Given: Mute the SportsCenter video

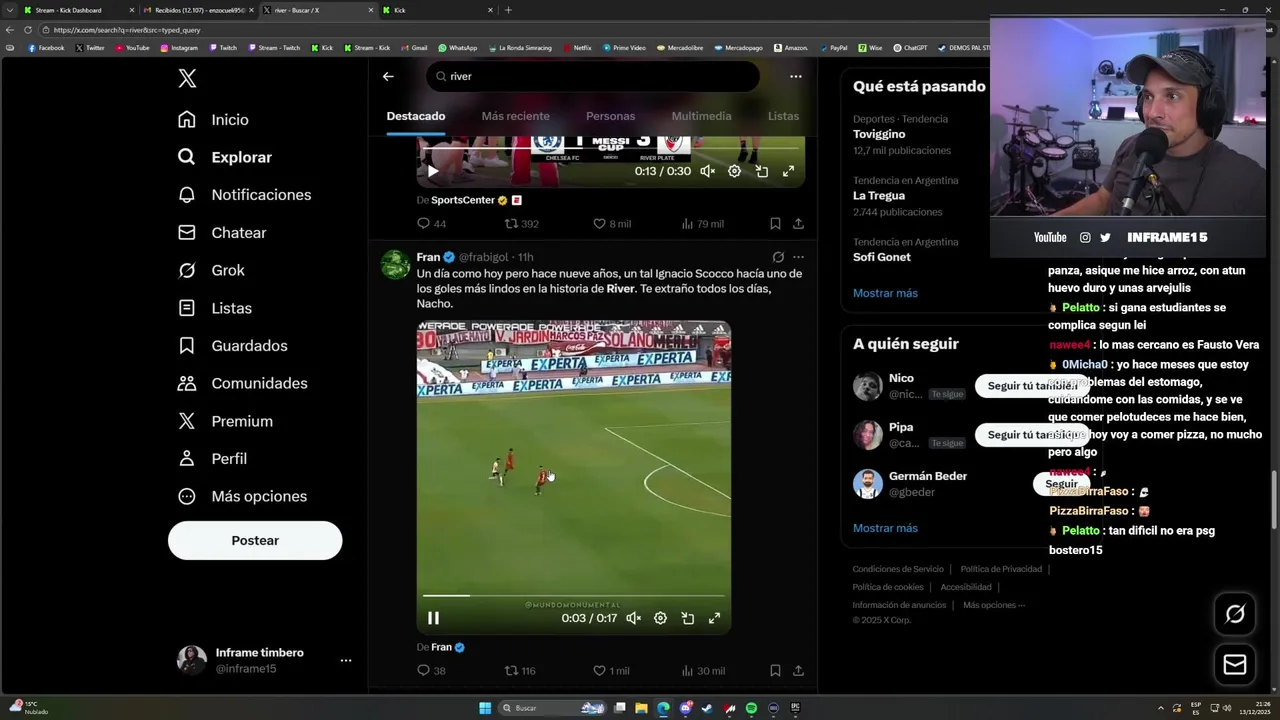Looking at the screenshot, I should click(x=707, y=171).
